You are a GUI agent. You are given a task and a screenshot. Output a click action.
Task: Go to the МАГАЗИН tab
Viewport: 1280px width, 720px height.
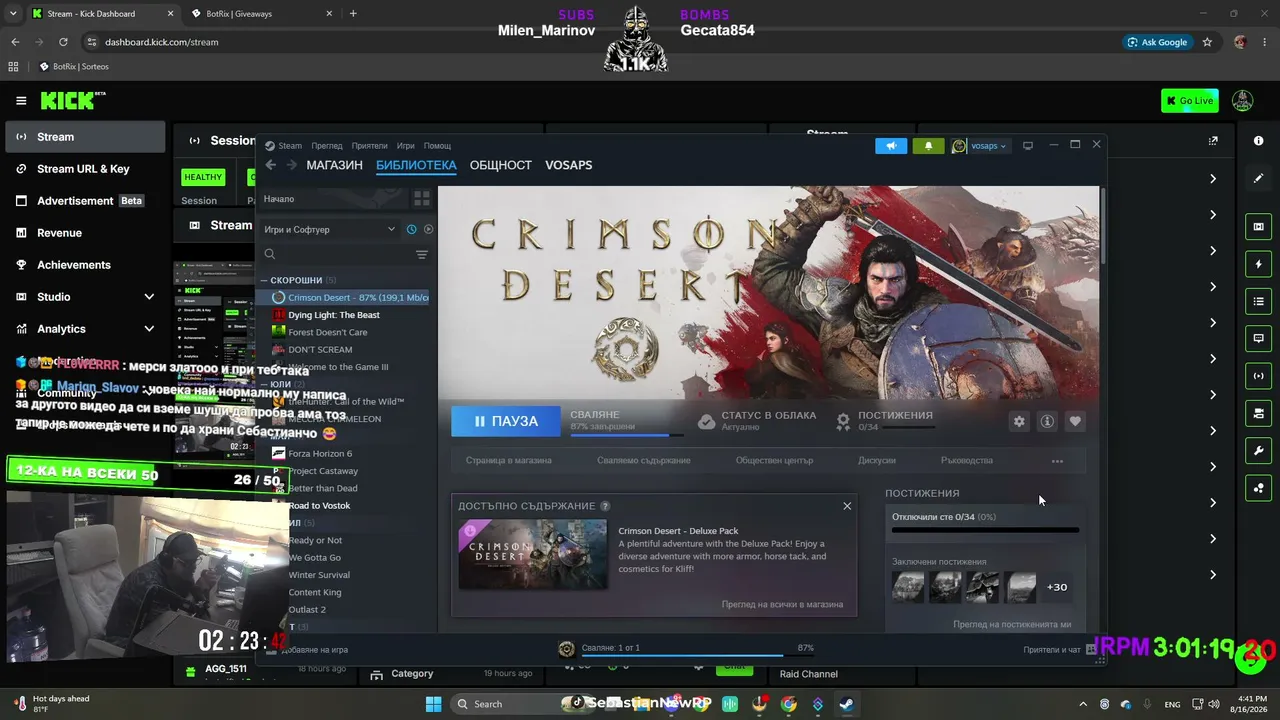[334, 165]
